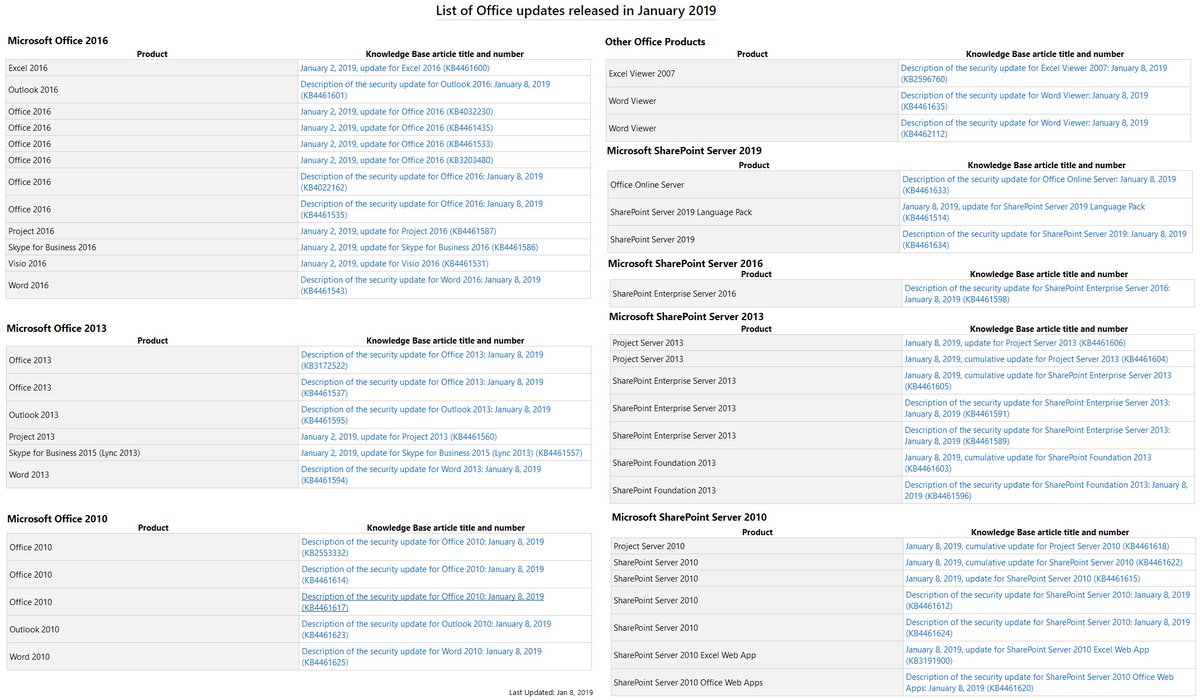The image size is (1200, 700).
Task: Open Project Server 2010 cumulative update KB4461618
Action: (1037, 546)
